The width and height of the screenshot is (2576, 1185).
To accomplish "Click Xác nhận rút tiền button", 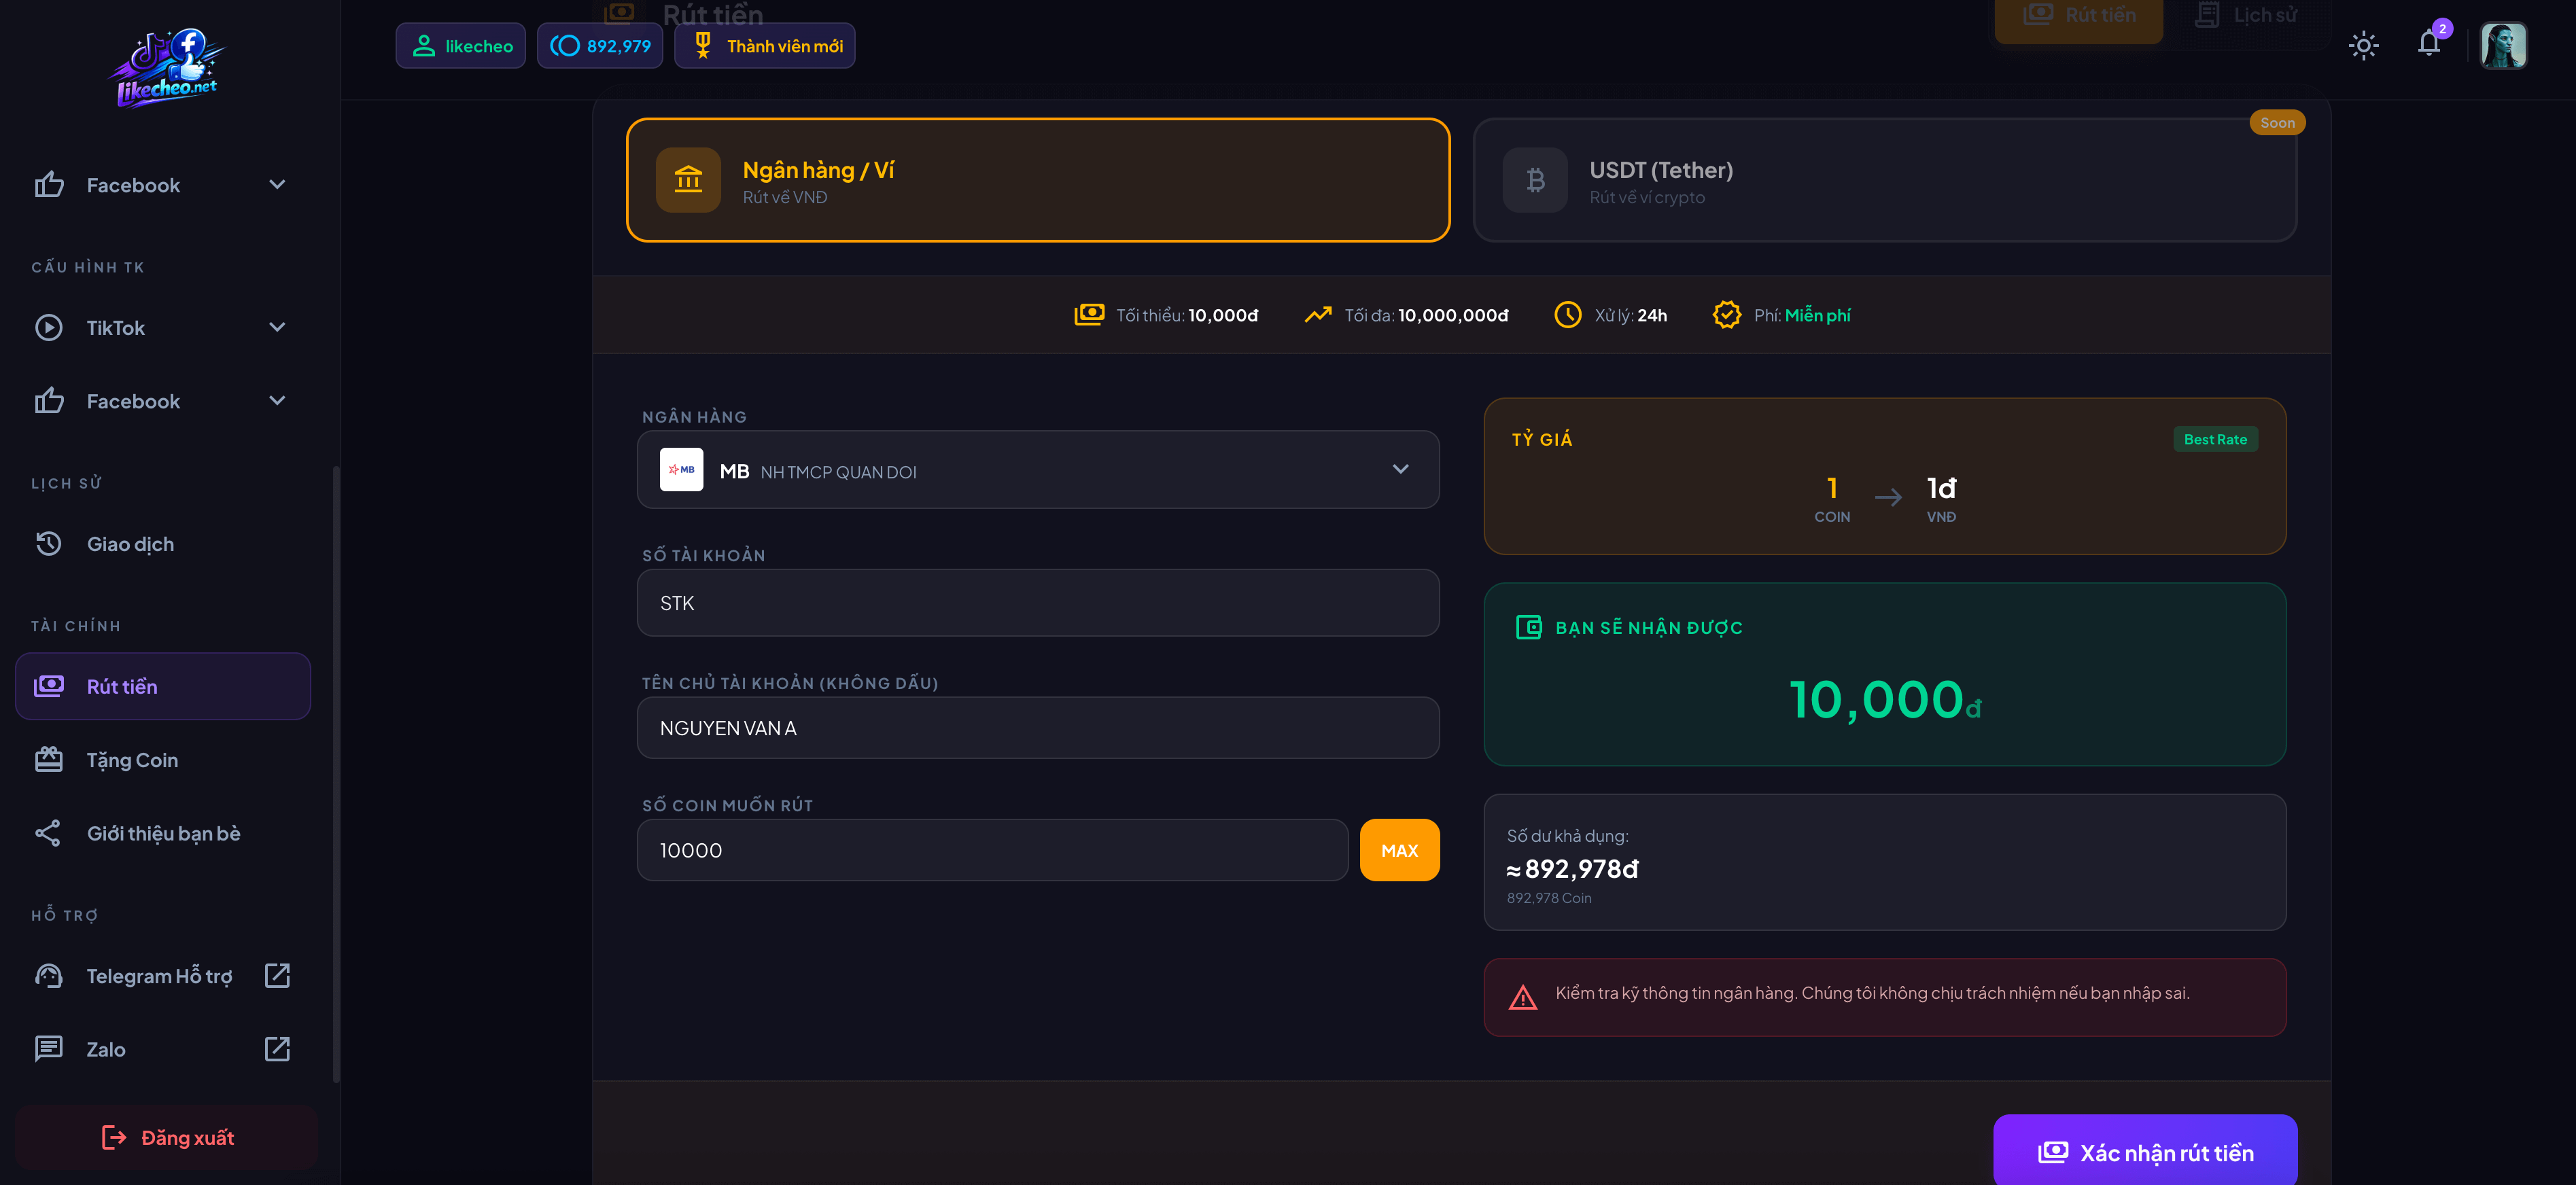I will (2145, 1152).
